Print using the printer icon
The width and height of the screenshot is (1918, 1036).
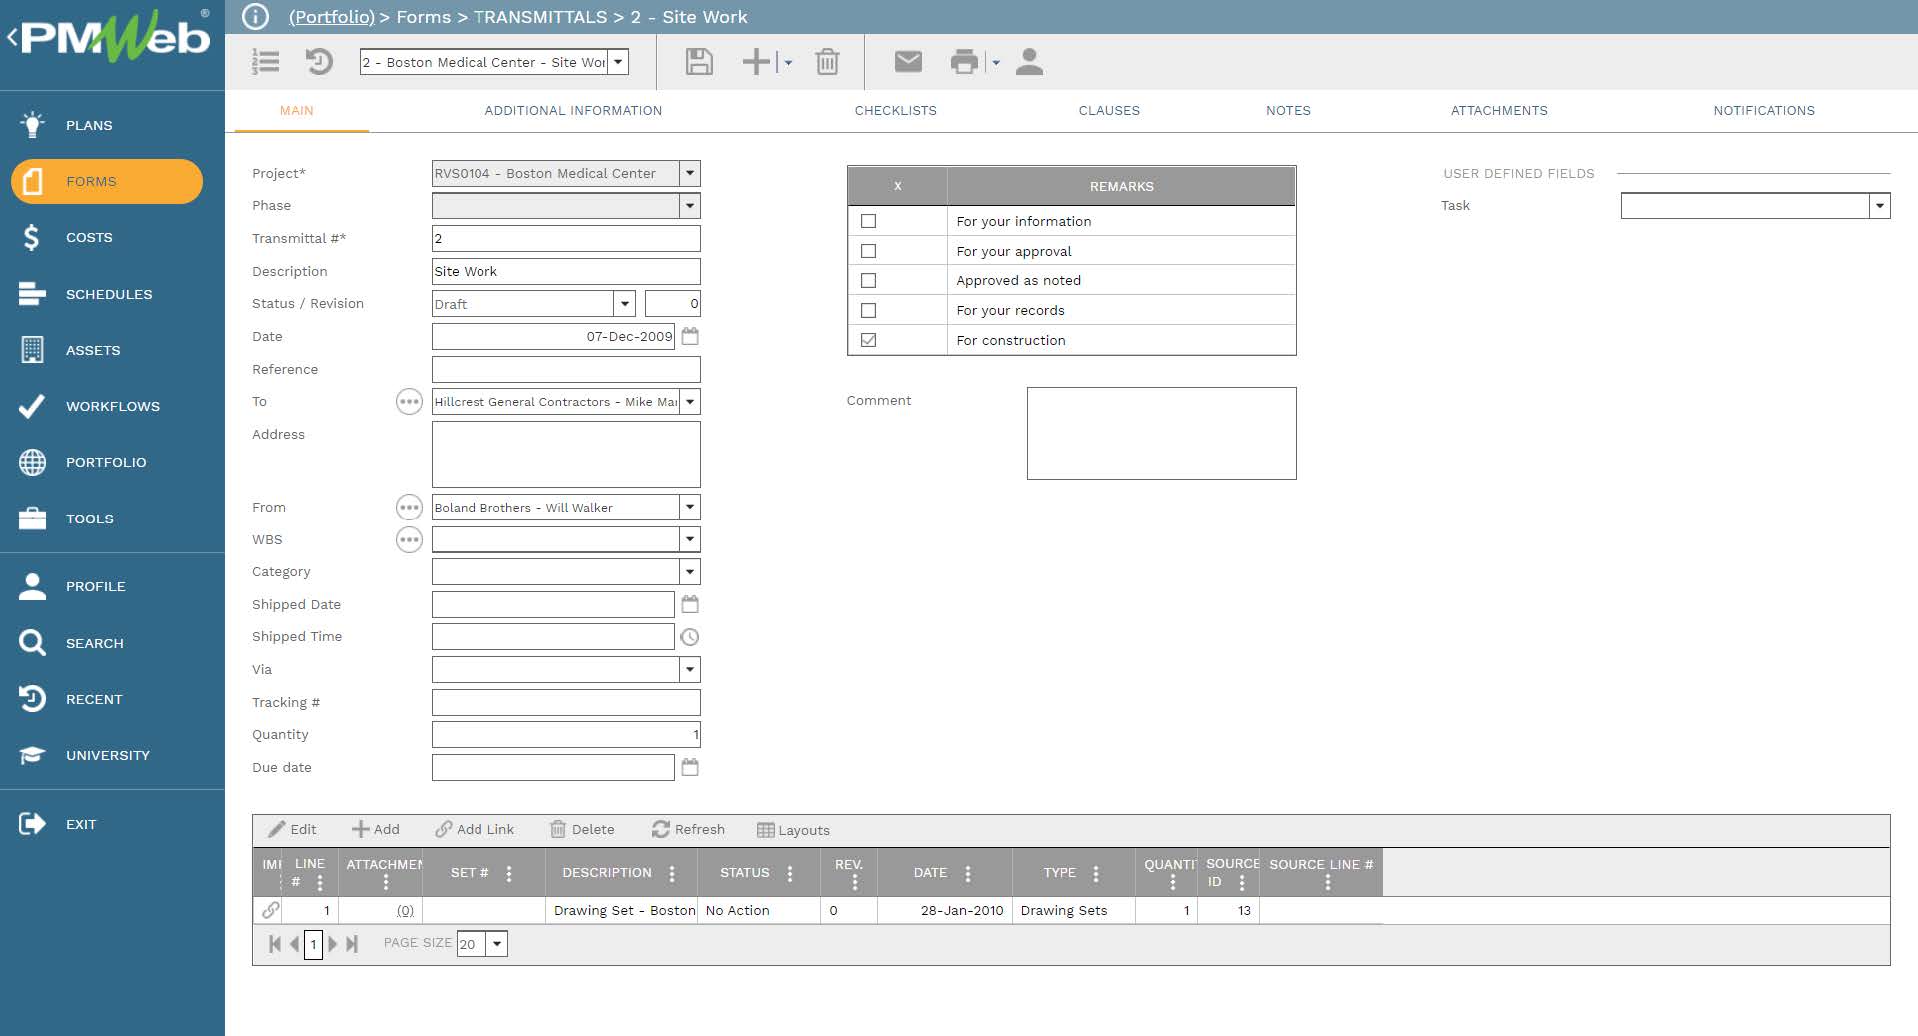pos(964,62)
